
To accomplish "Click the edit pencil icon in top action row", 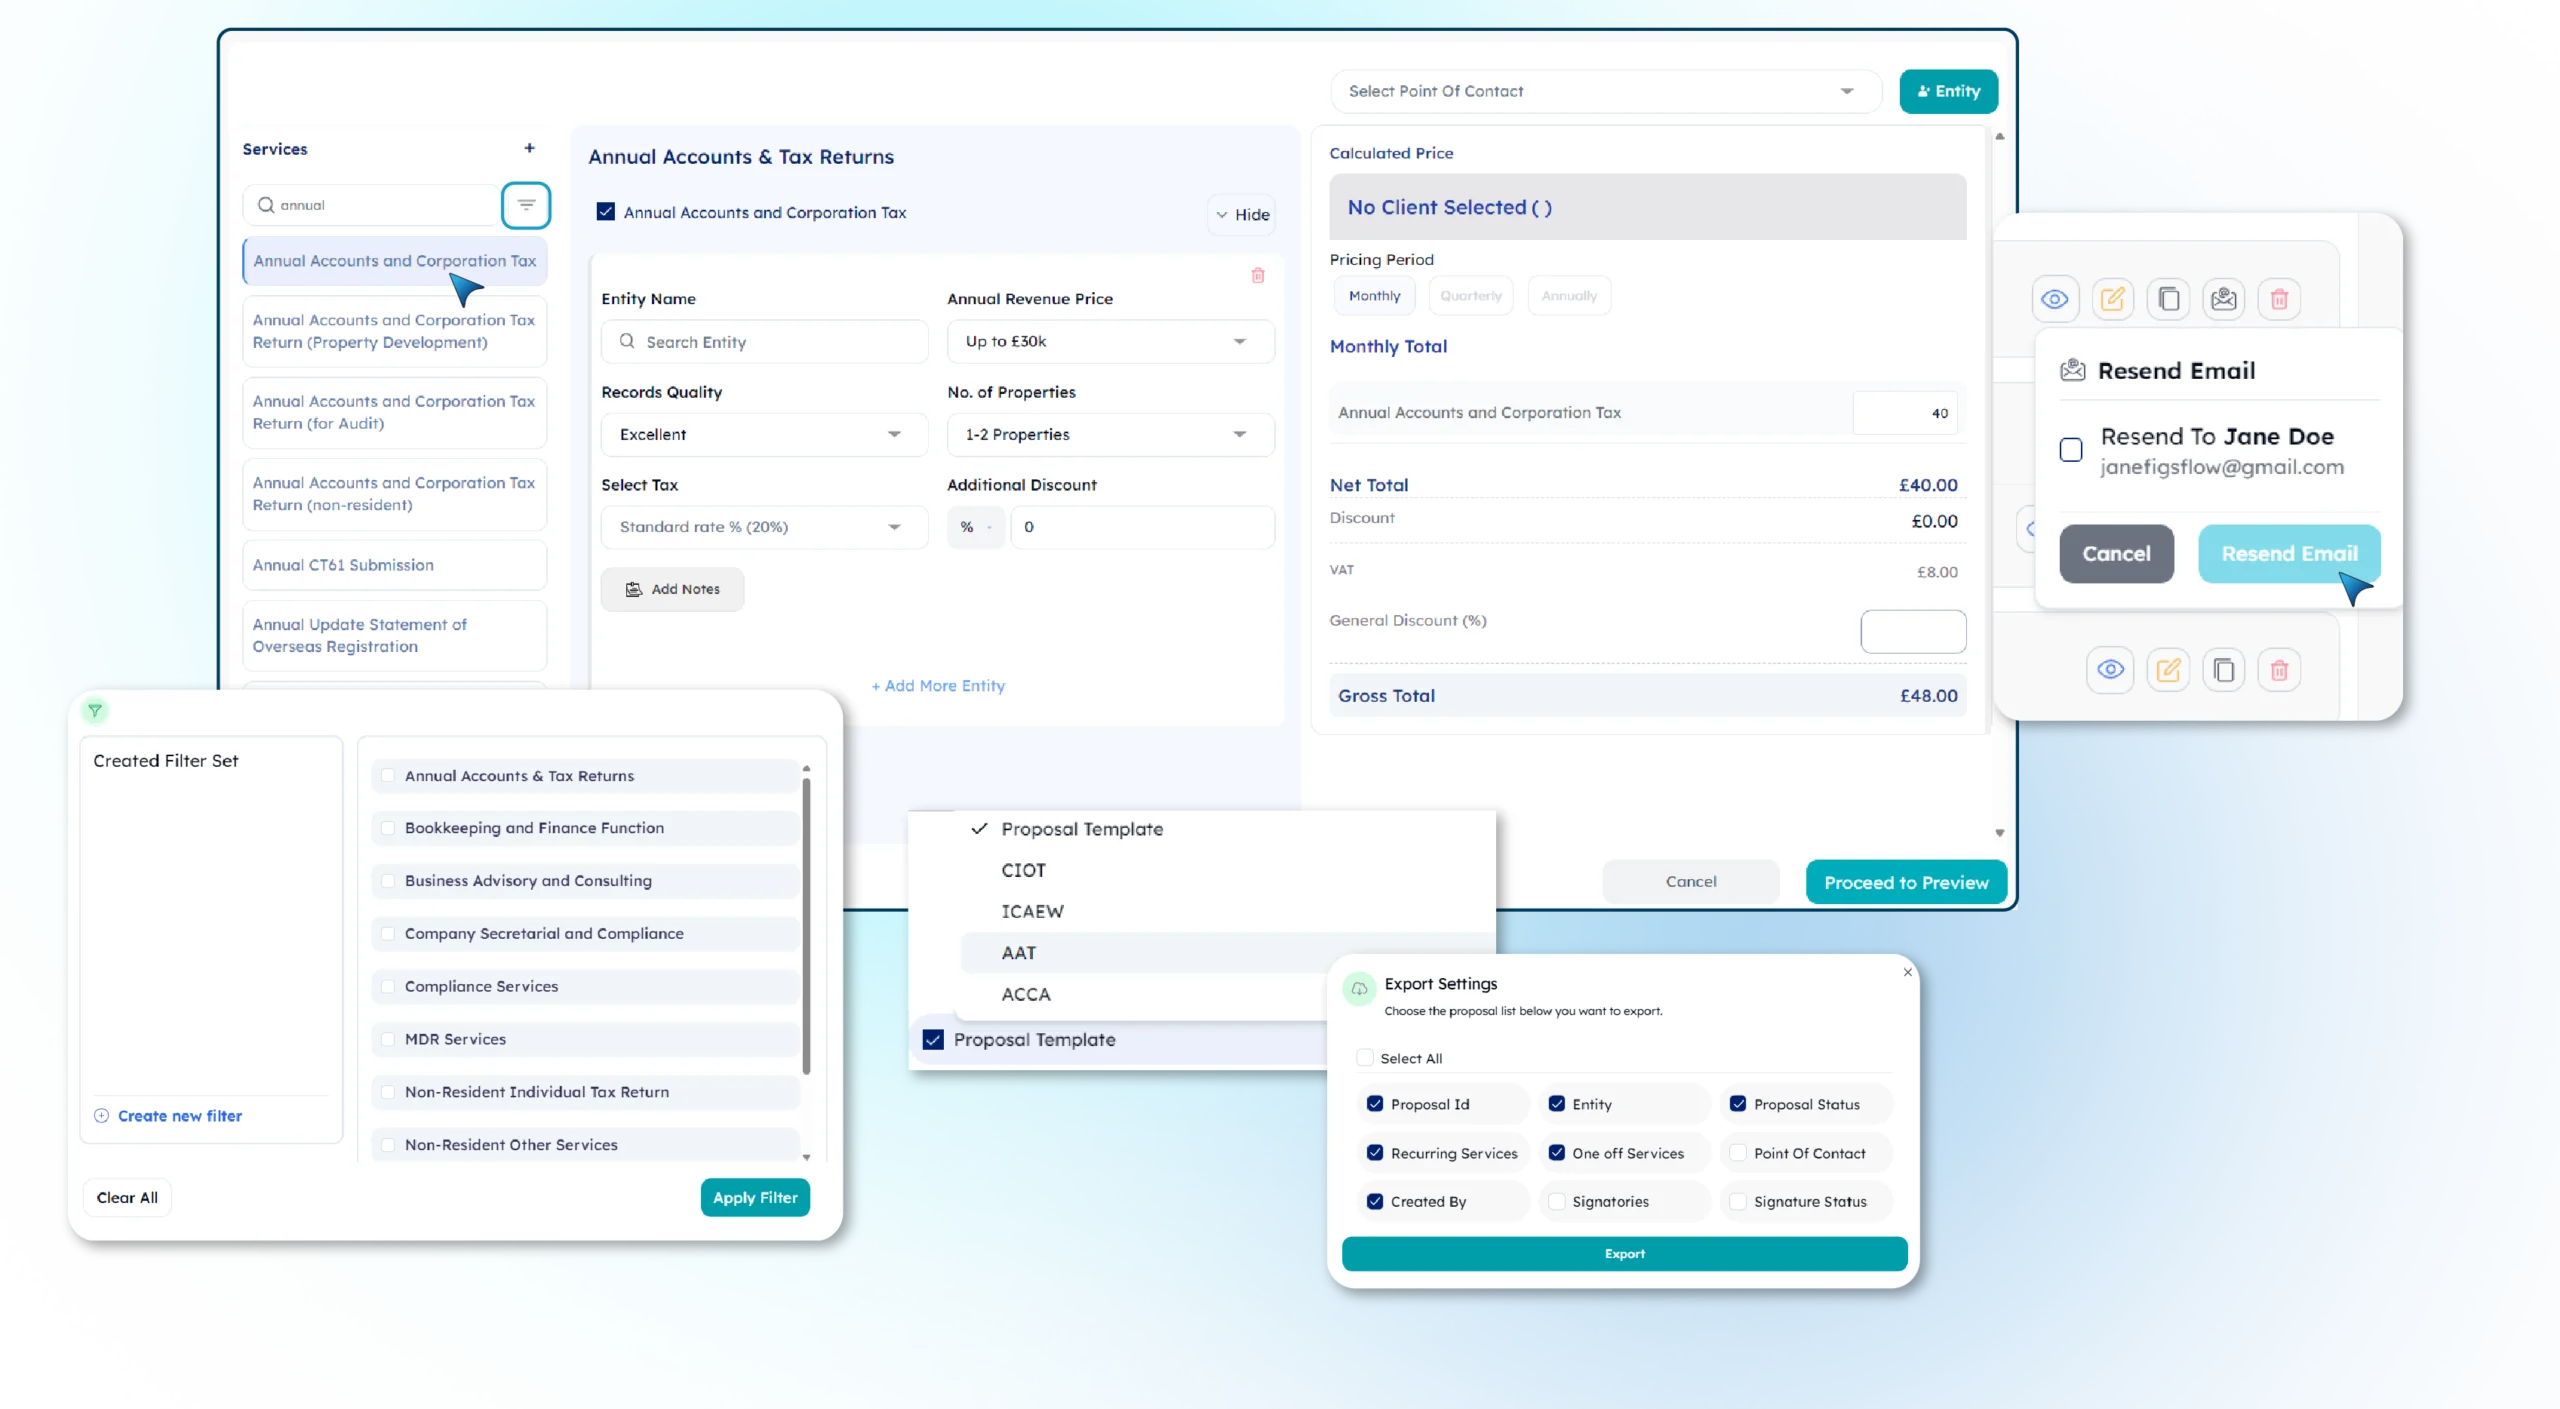I will pyautogui.click(x=2112, y=299).
